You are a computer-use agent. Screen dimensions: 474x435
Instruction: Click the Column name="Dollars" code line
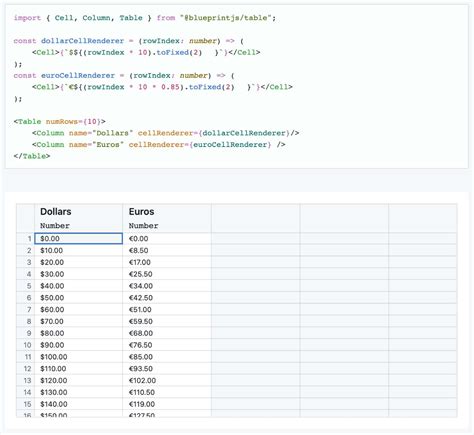click(x=166, y=133)
